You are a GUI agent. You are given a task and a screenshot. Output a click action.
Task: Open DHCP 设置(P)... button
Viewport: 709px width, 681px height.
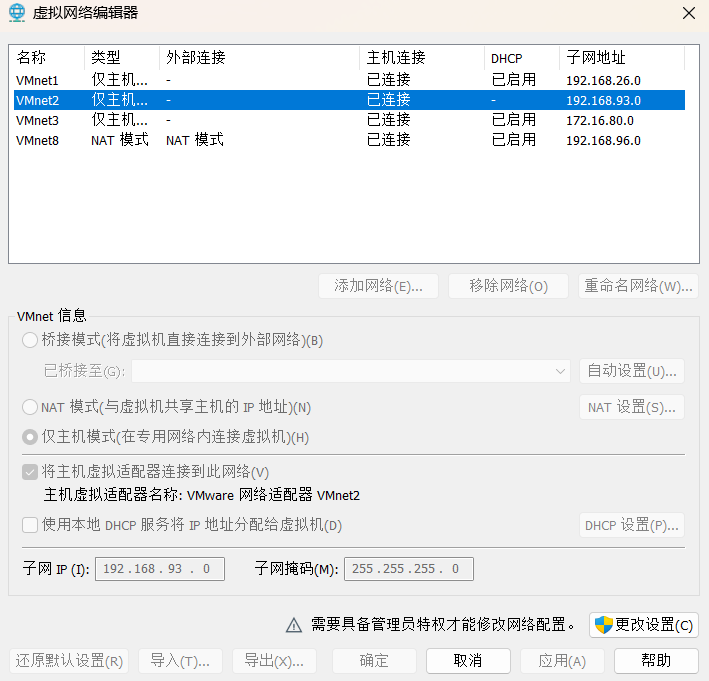pos(632,525)
